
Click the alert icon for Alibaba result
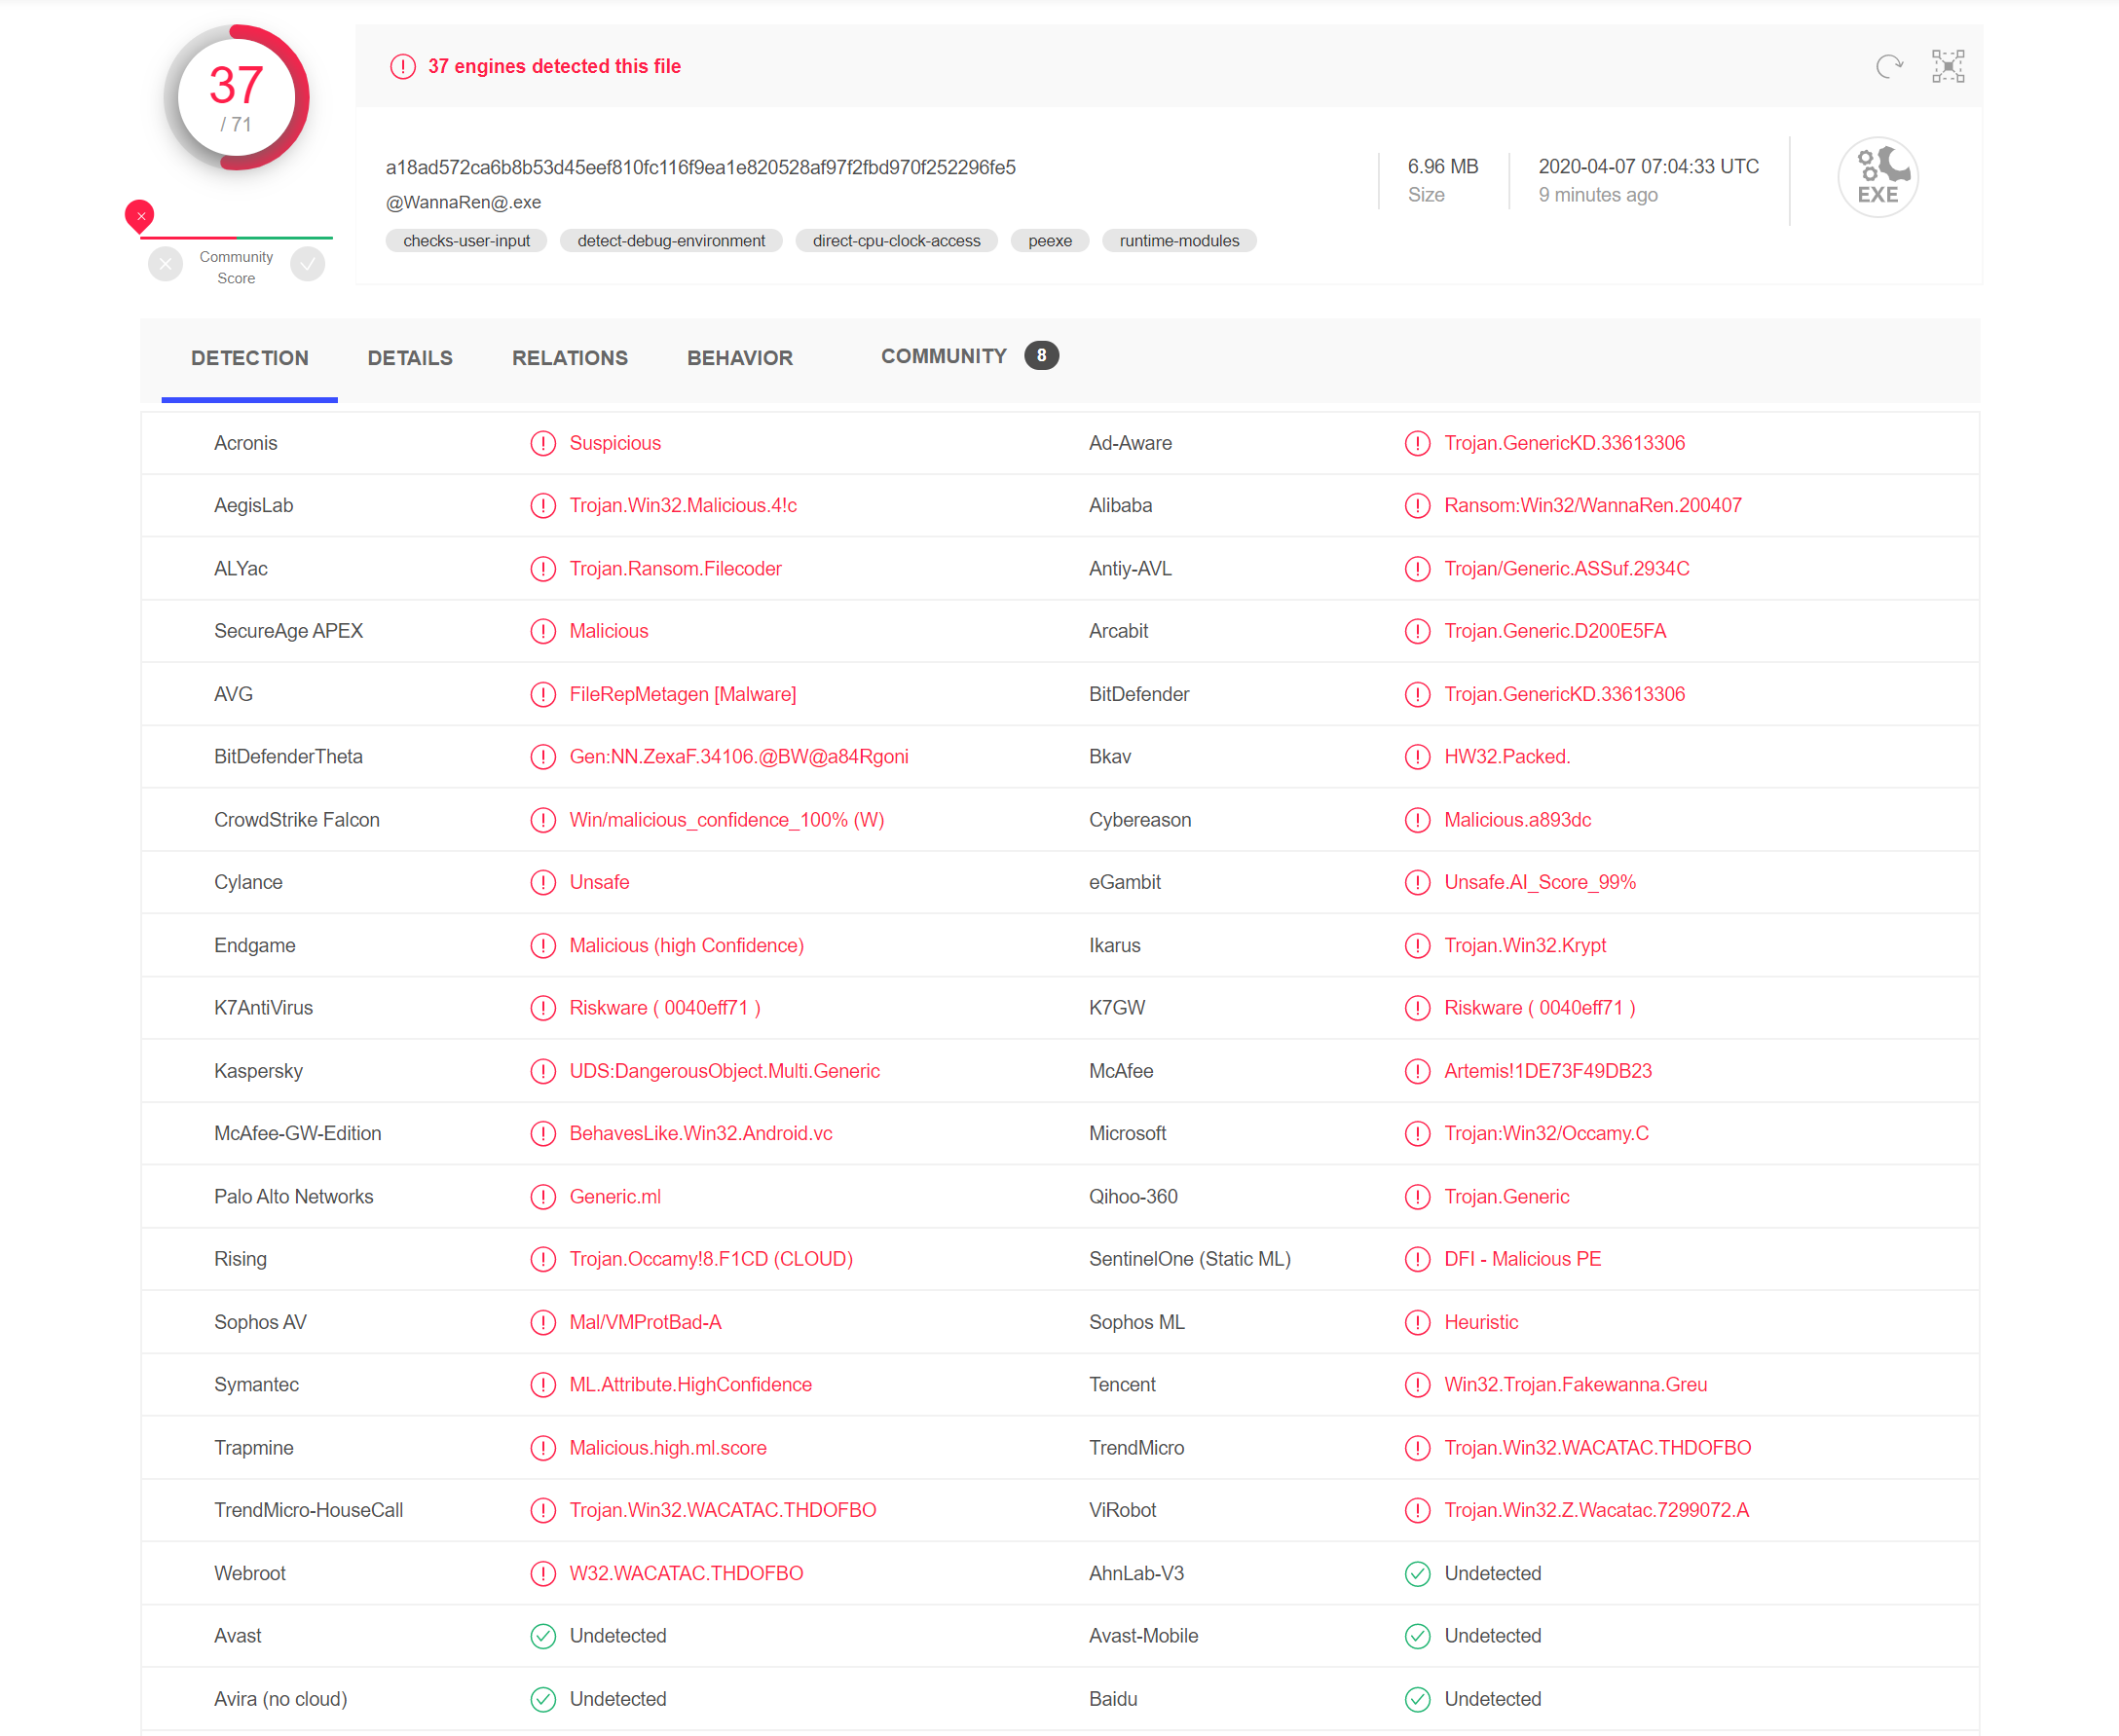1417,506
